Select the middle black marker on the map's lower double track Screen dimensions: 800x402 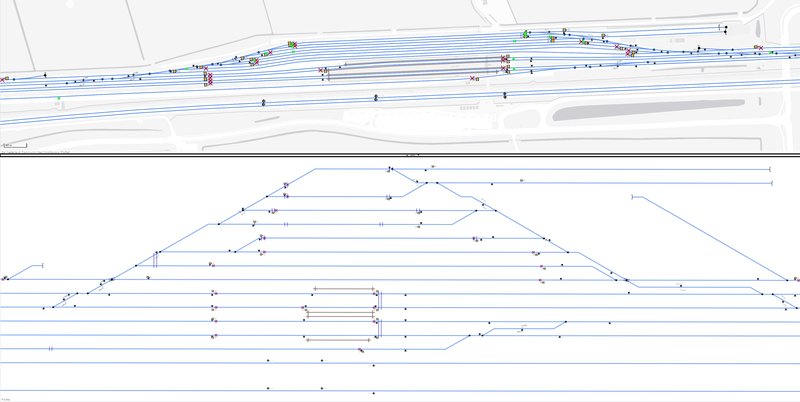pyautogui.click(x=376, y=97)
